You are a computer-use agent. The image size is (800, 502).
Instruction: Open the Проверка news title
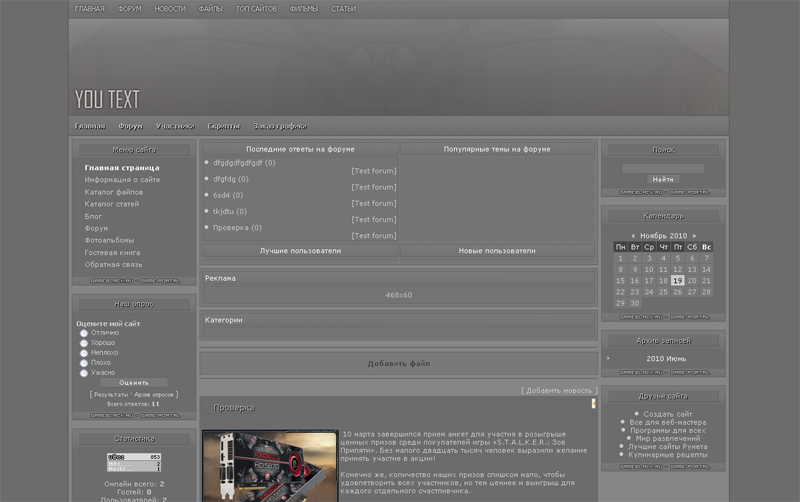[234, 408]
